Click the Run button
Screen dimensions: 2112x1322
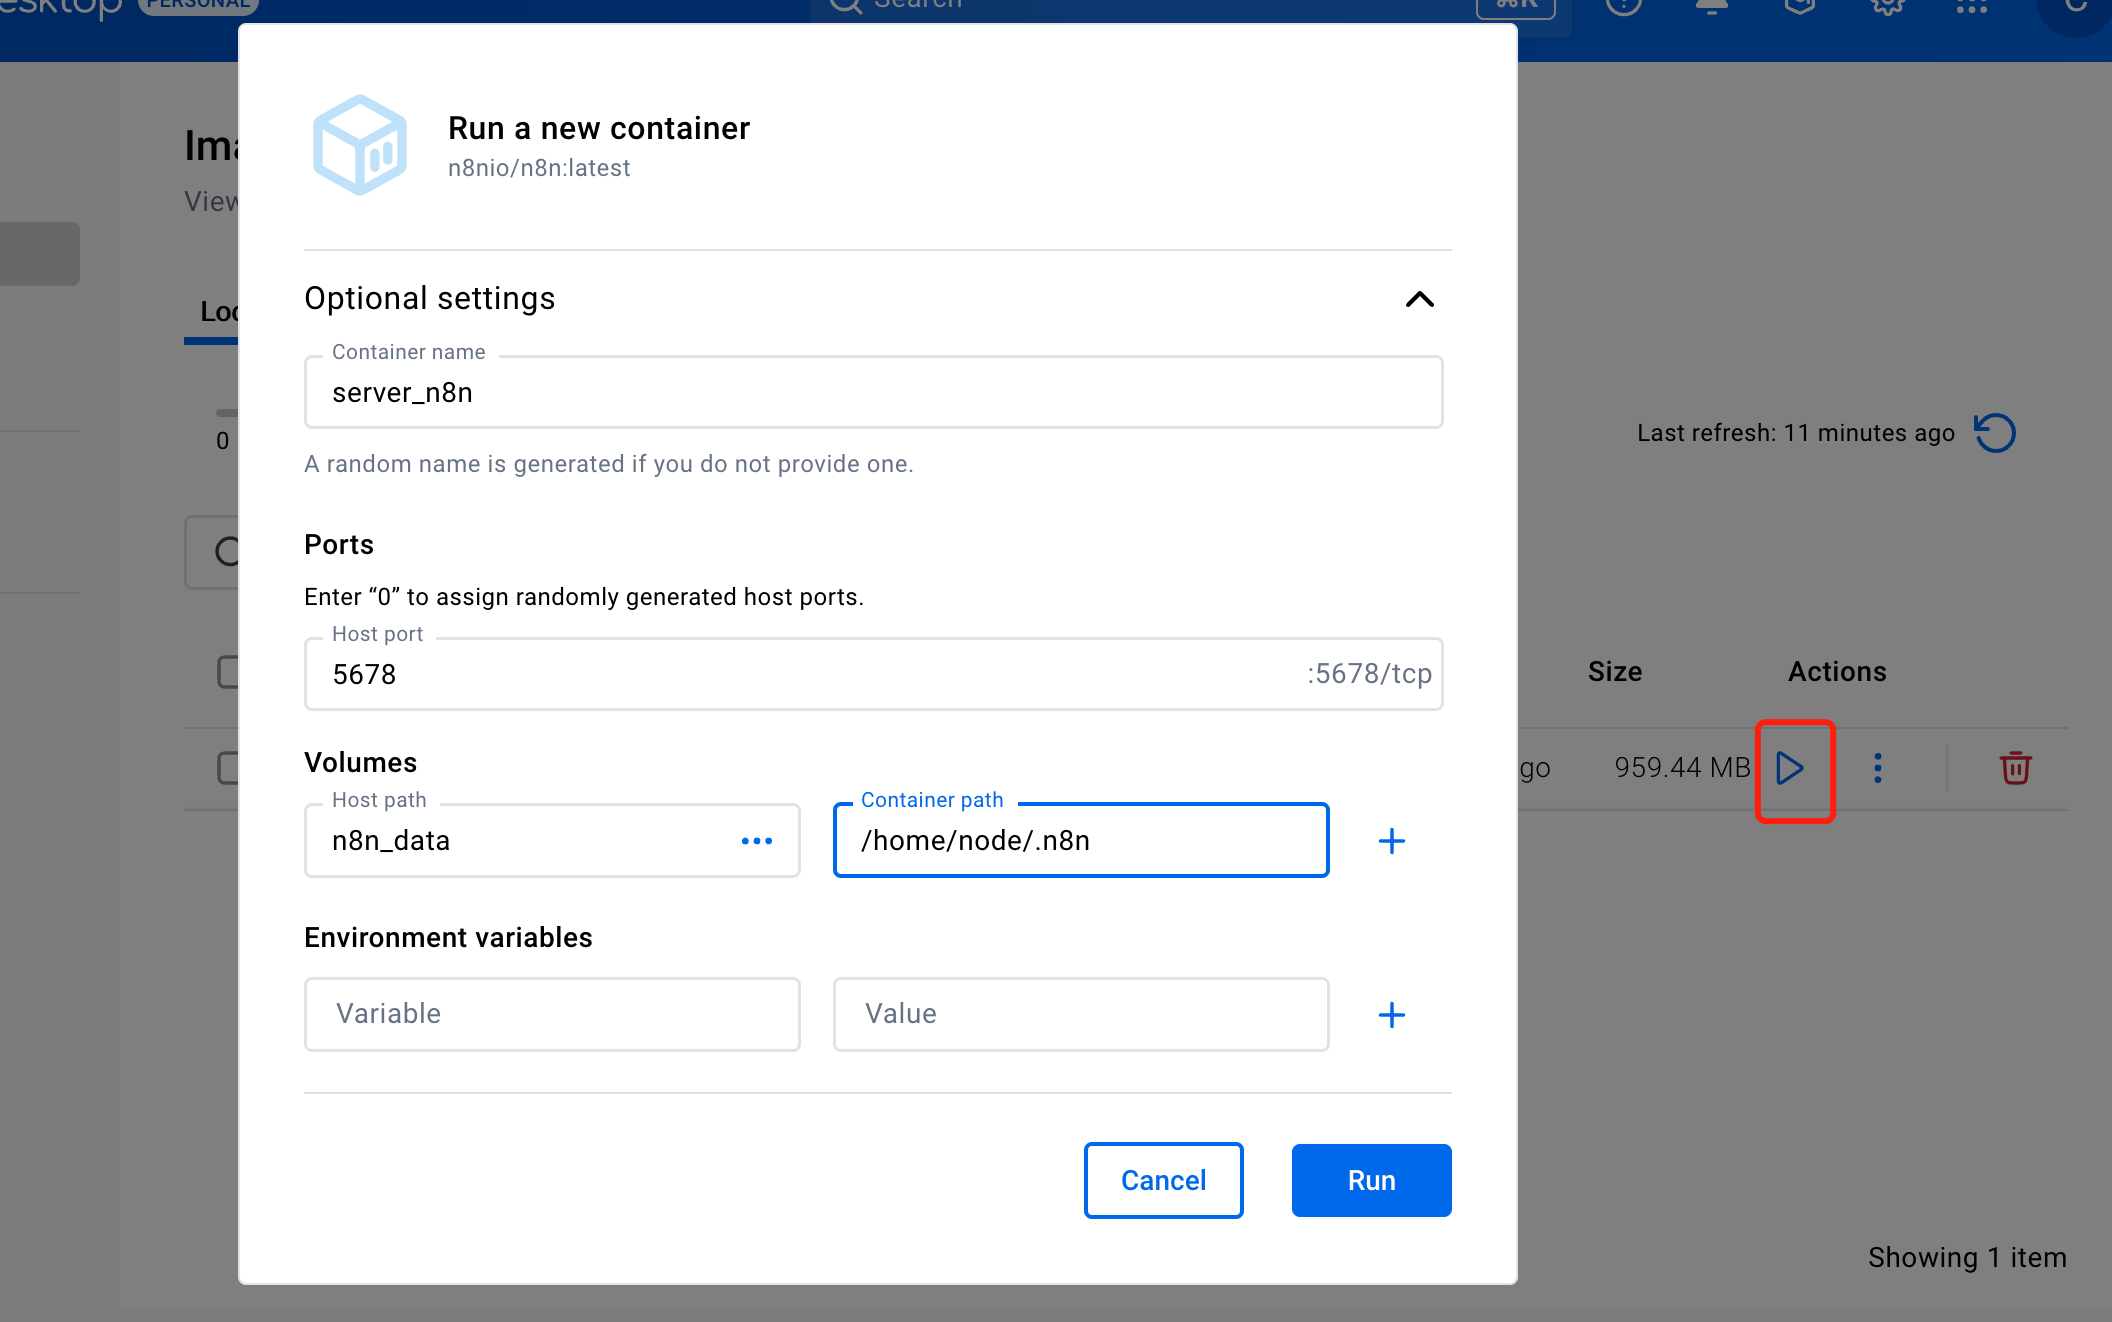pyautogui.click(x=1371, y=1180)
